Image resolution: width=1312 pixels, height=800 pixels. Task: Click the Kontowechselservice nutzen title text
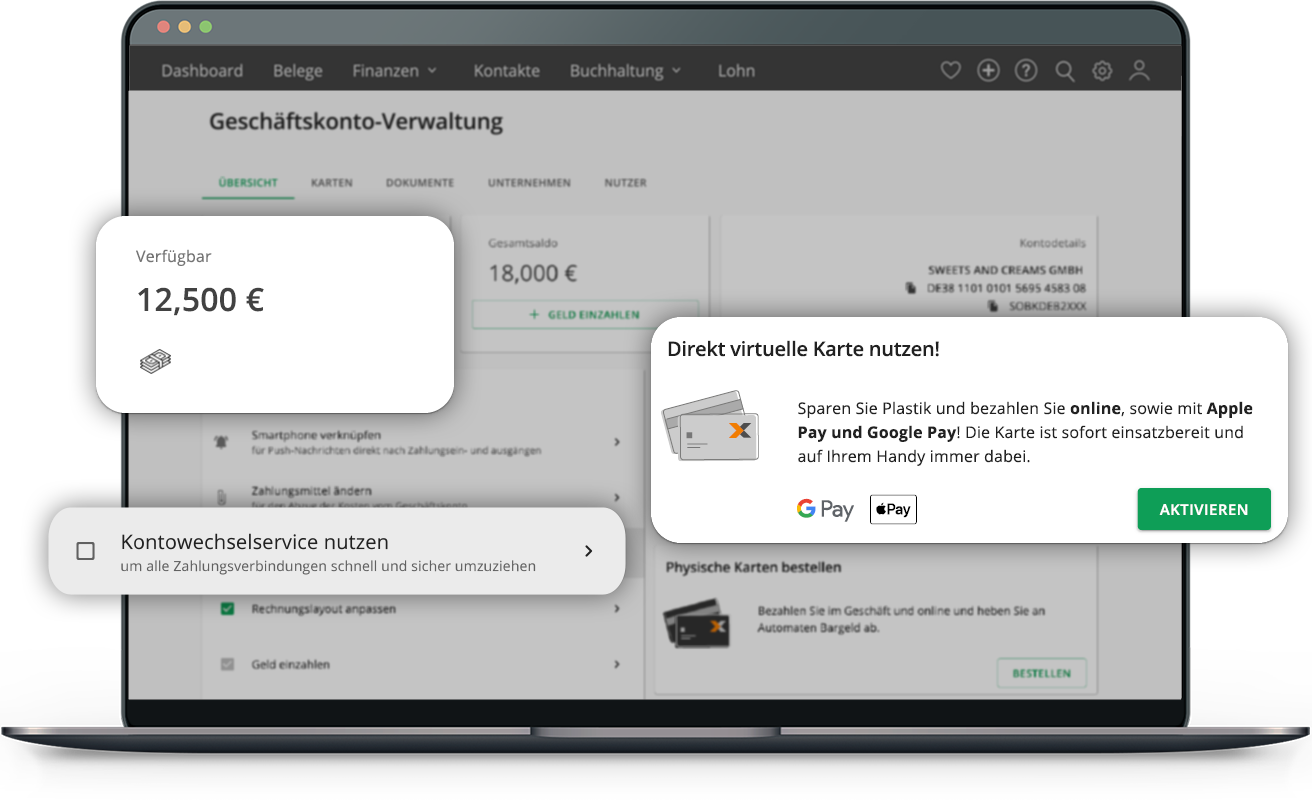pos(255,542)
